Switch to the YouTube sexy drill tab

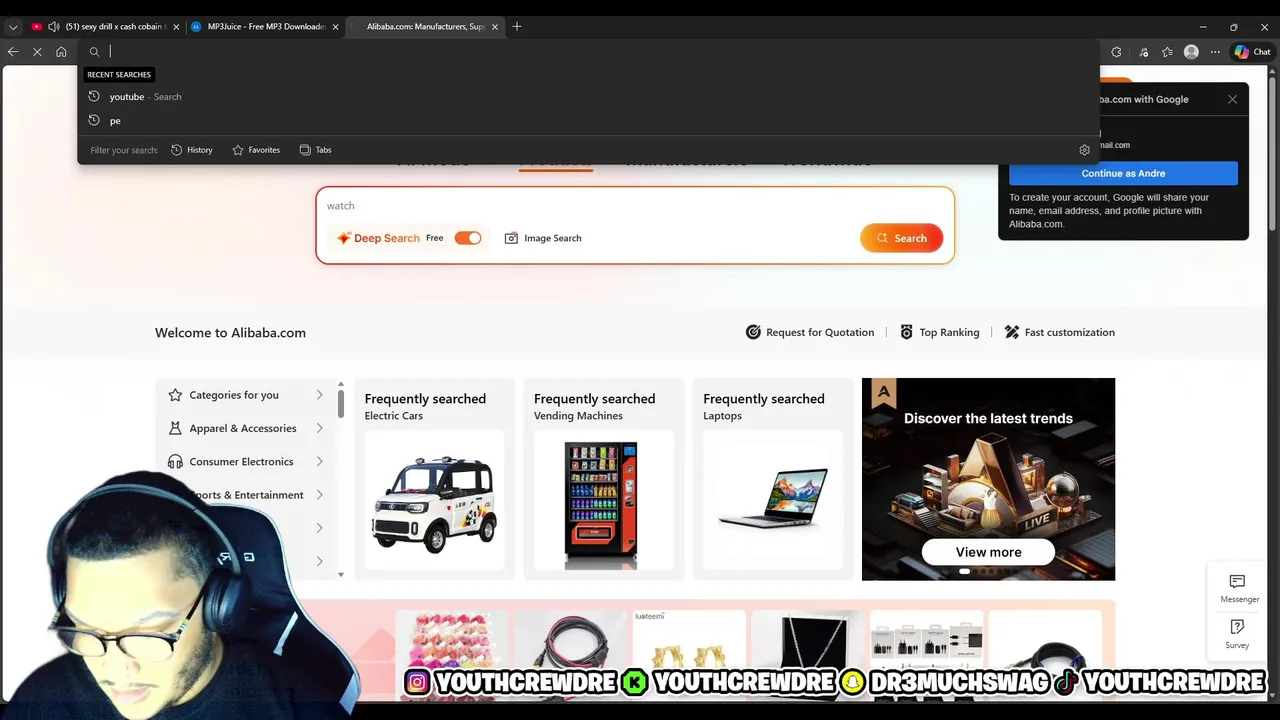[x=105, y=27]
